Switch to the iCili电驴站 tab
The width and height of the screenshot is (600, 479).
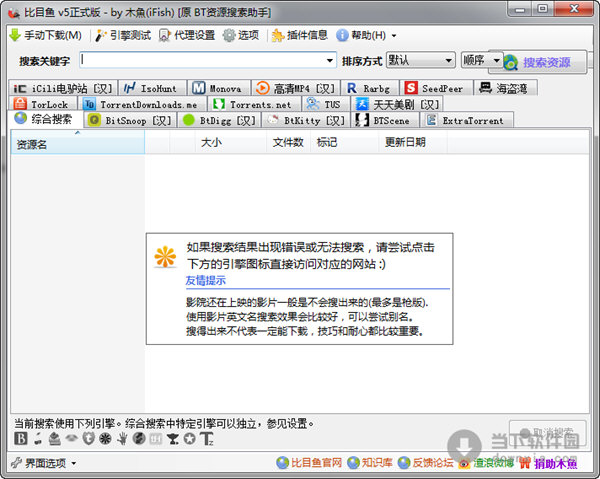pos(63,88)
